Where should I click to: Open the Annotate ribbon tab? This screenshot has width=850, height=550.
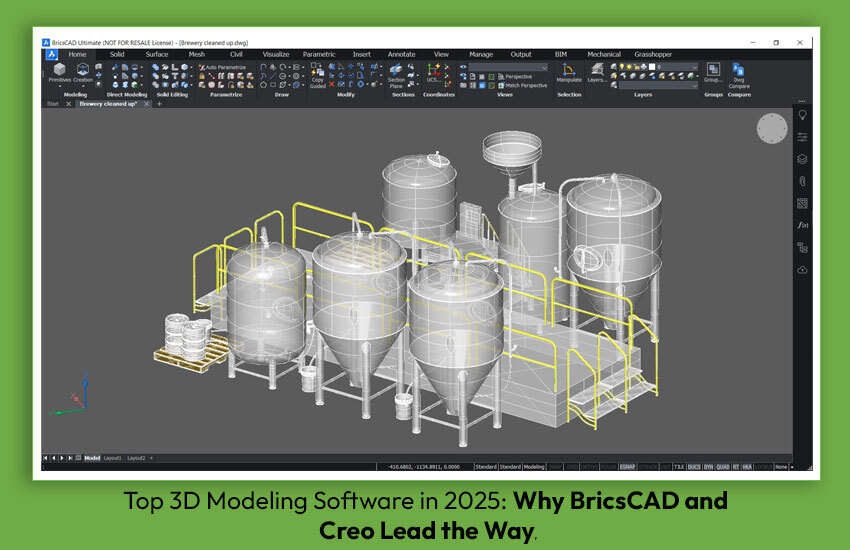click(401, 54)
